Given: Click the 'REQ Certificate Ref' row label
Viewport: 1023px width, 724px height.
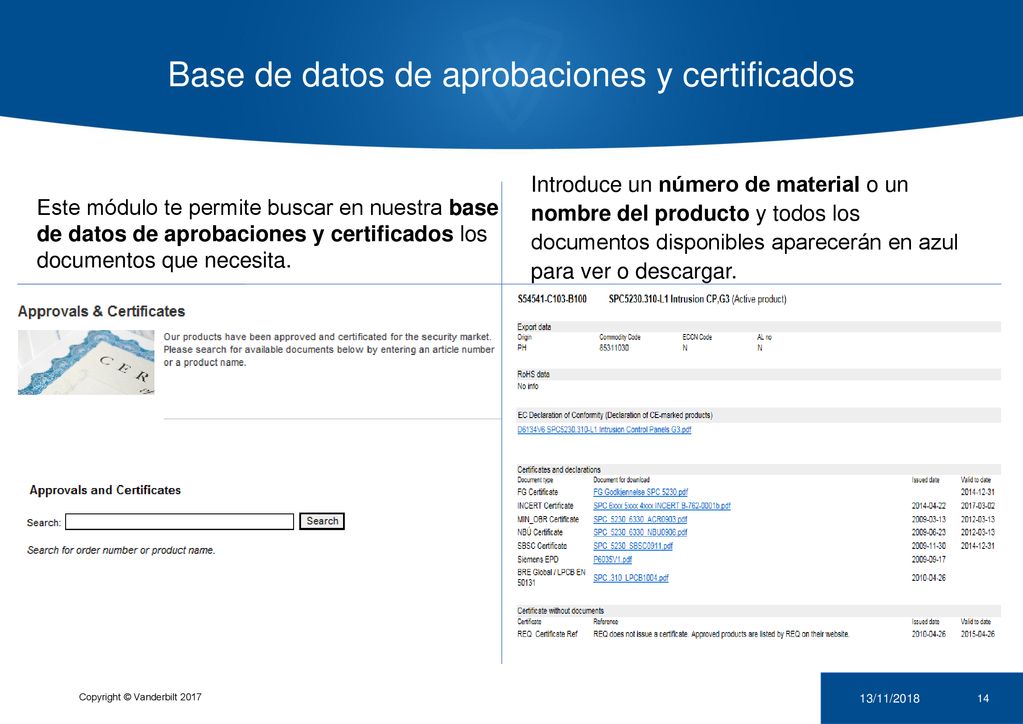Looking at the screenshot, I should coord(547,634).
